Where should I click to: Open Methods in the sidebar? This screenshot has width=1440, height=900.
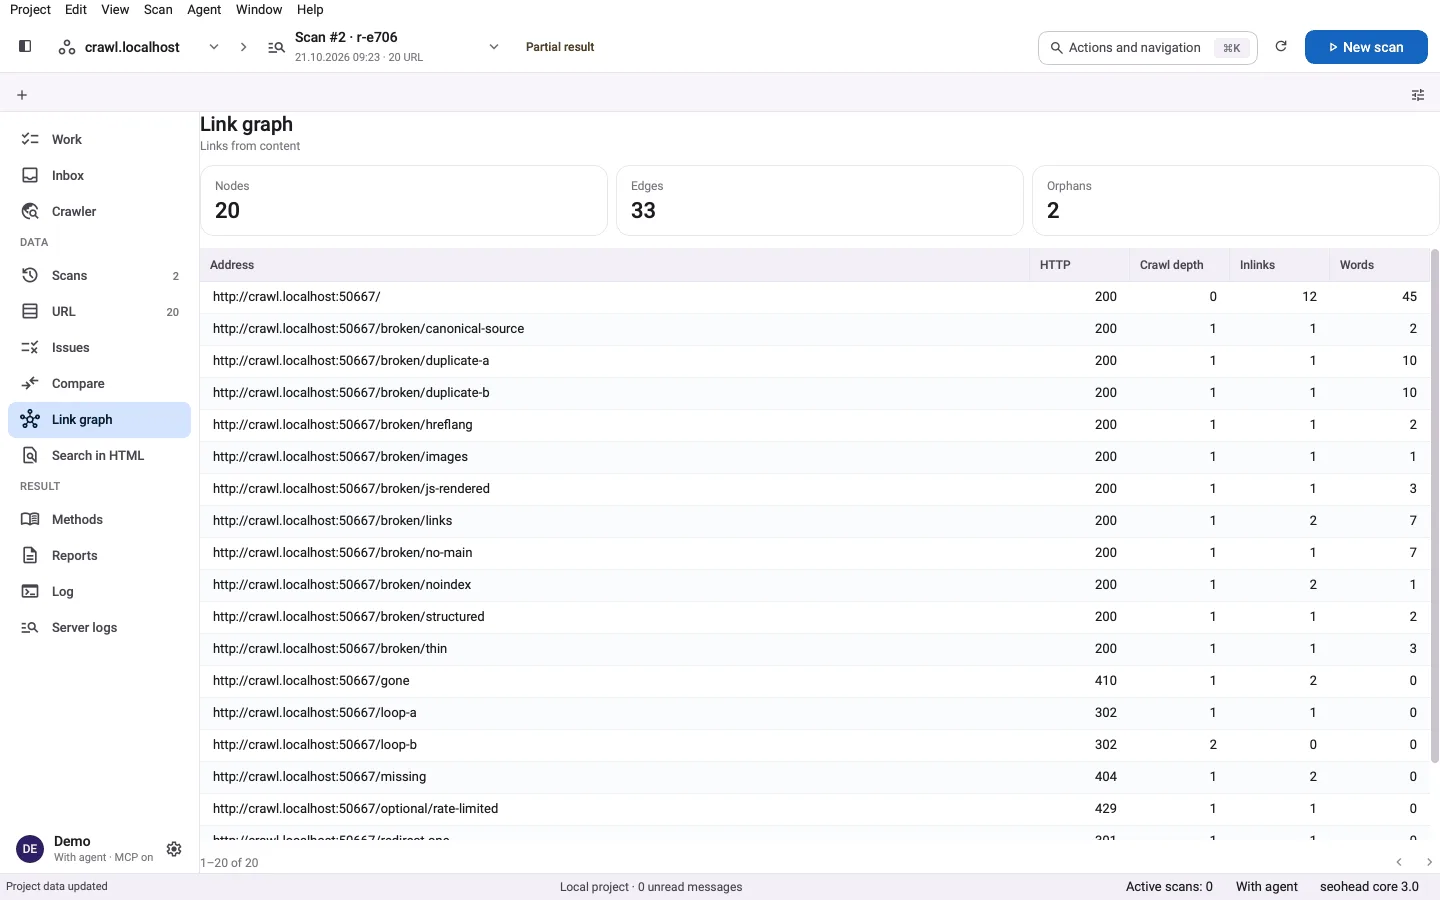coord(99,519)
